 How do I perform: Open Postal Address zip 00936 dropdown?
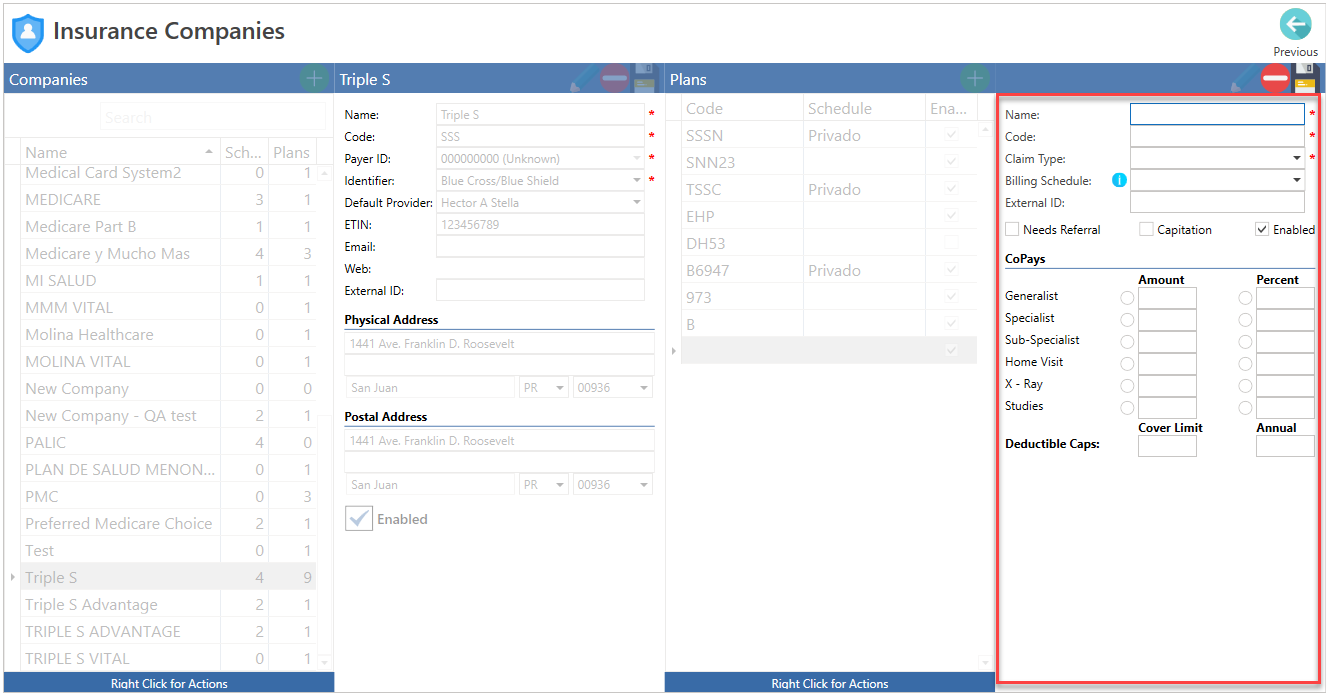click(643, 484)
